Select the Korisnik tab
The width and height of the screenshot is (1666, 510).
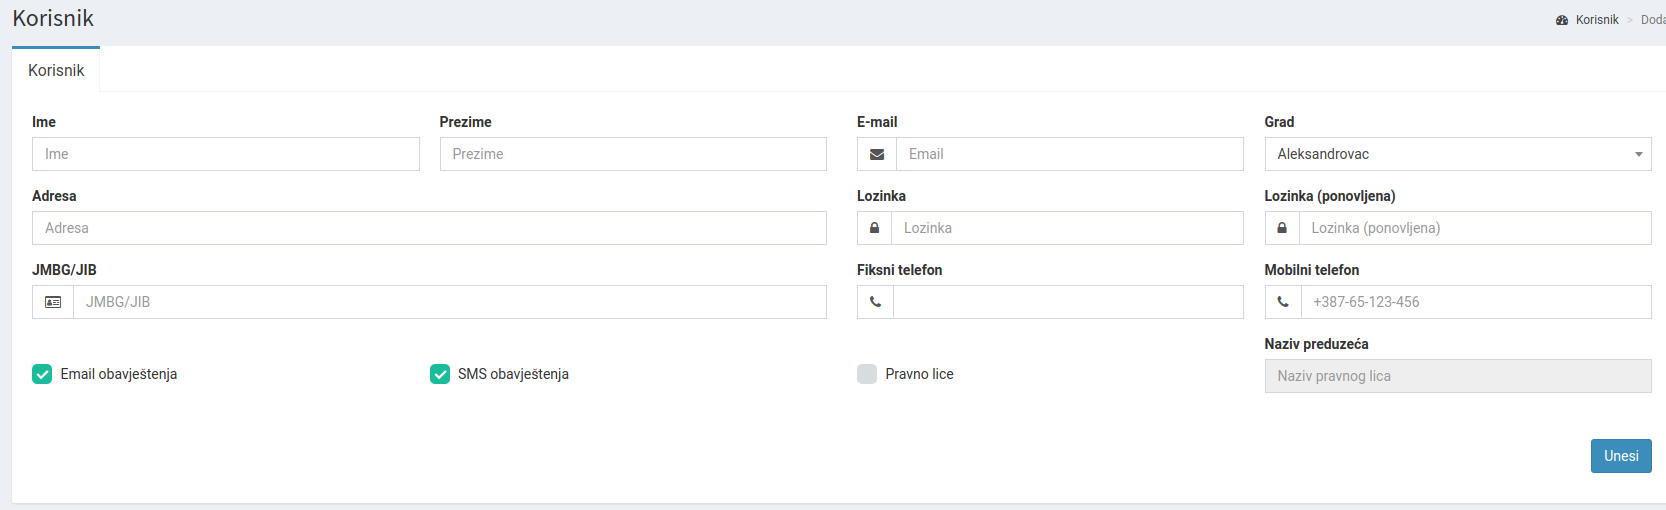[56, 70]
